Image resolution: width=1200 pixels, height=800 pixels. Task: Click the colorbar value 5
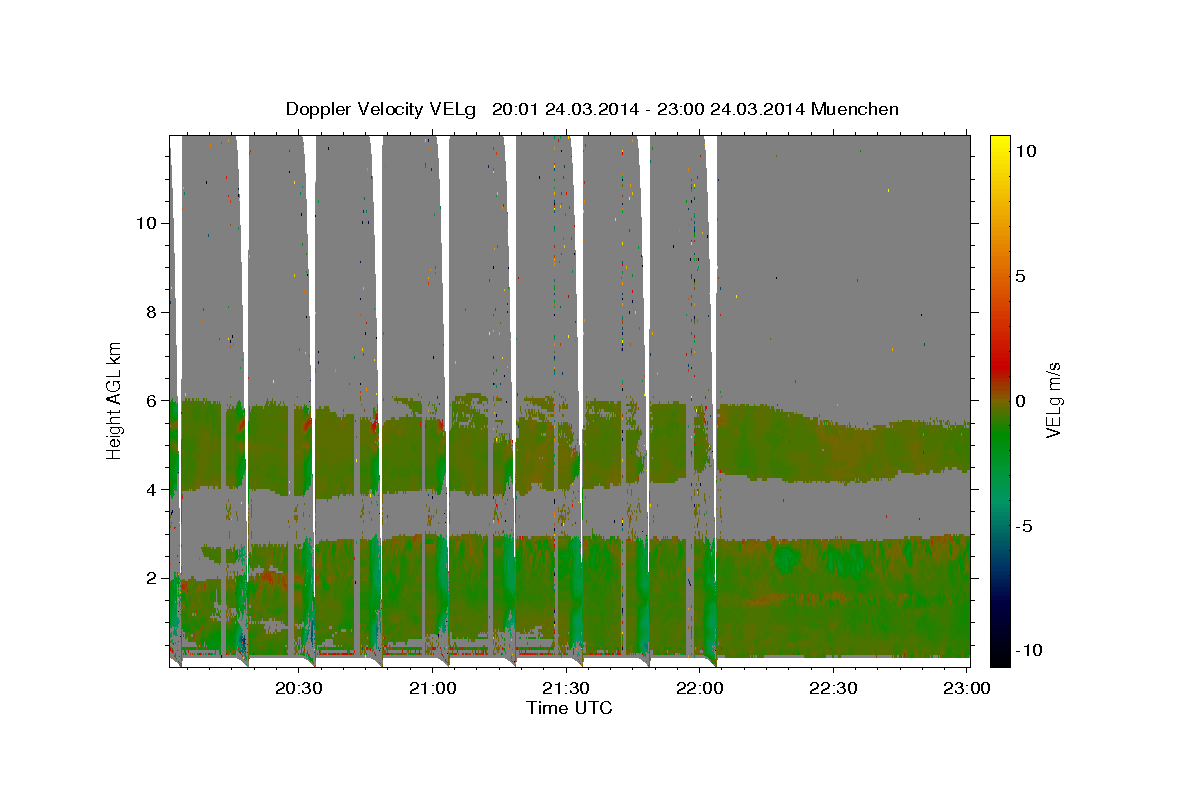[1021, 276]
